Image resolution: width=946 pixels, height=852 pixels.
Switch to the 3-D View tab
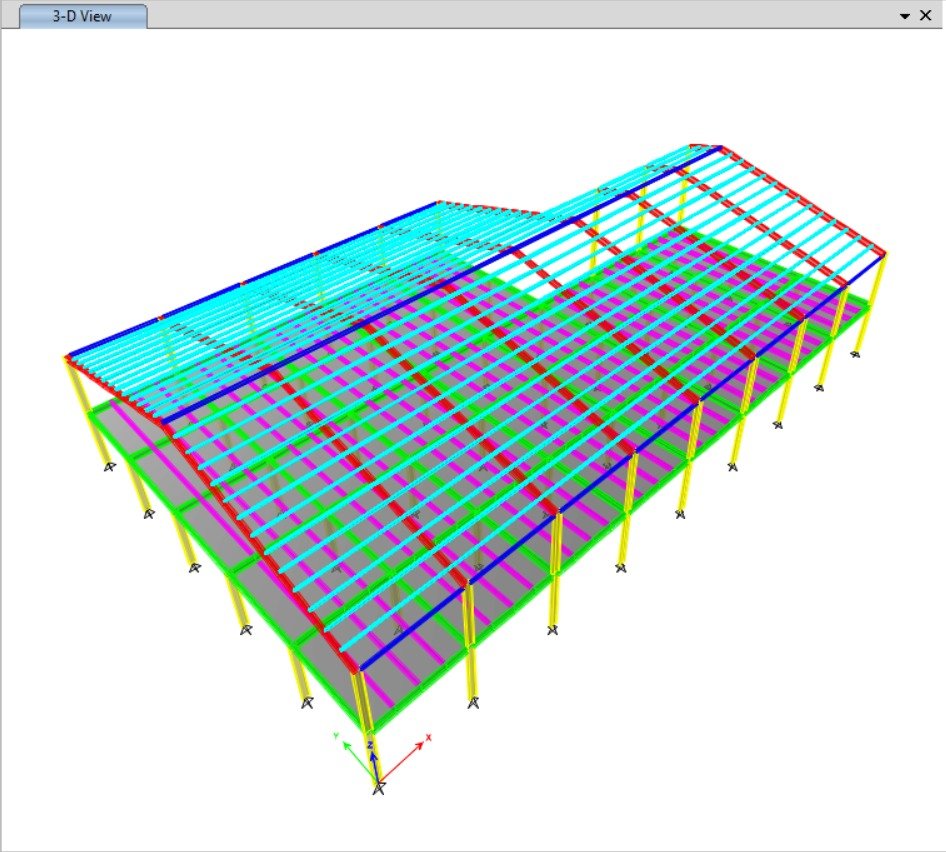click(83, 17)
